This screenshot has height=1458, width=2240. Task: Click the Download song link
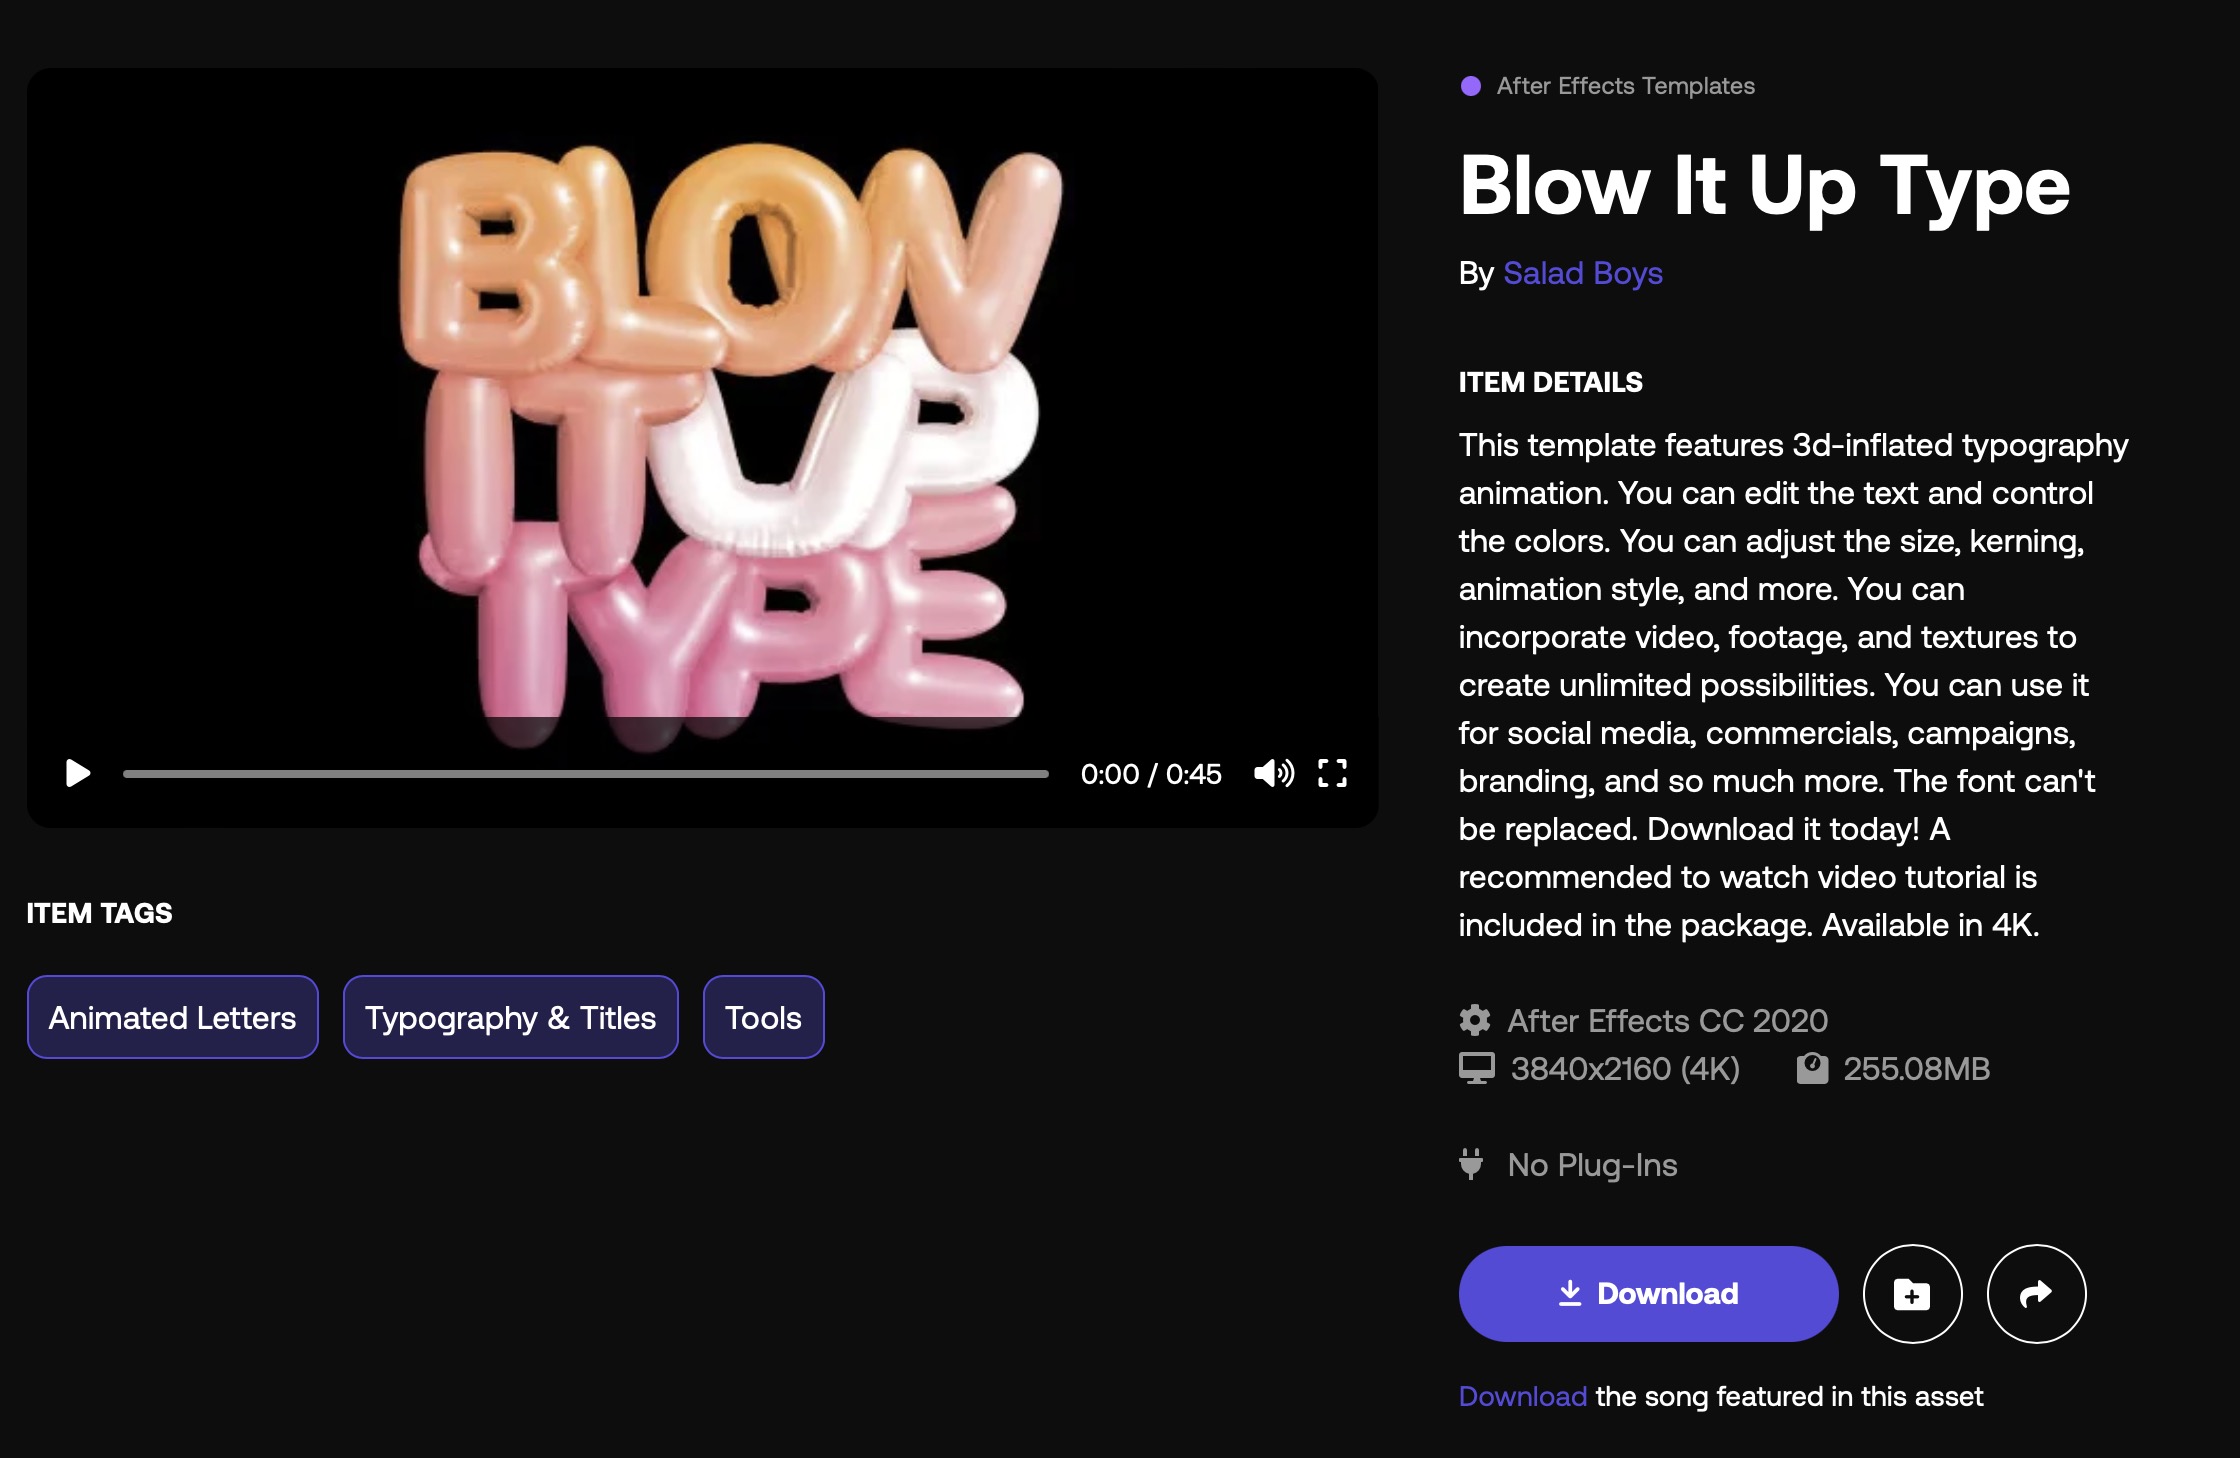point(1522,1396)
